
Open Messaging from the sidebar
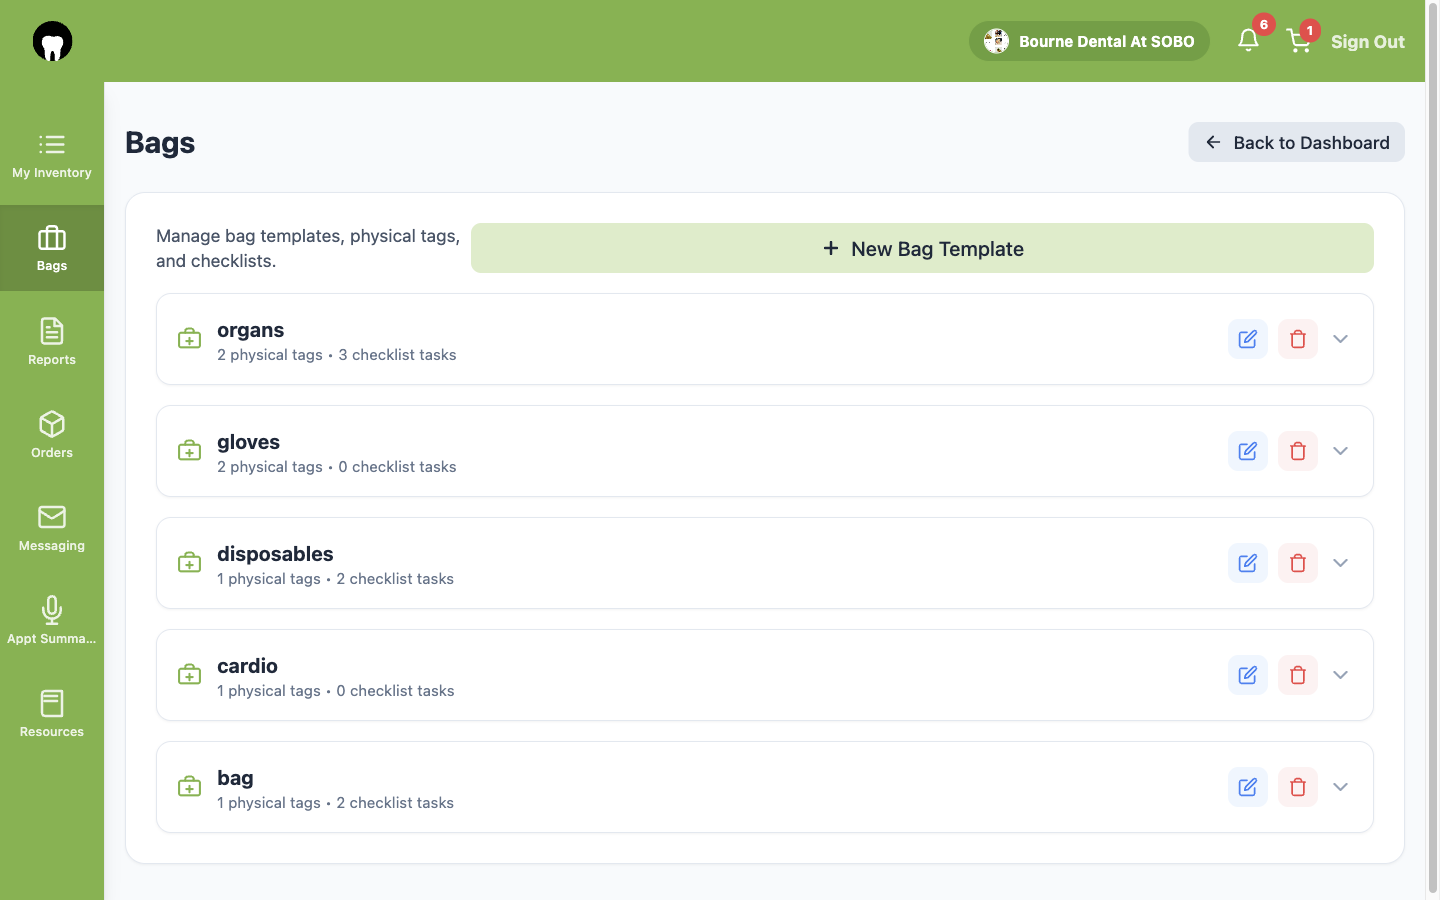click(x=52, y=528)
